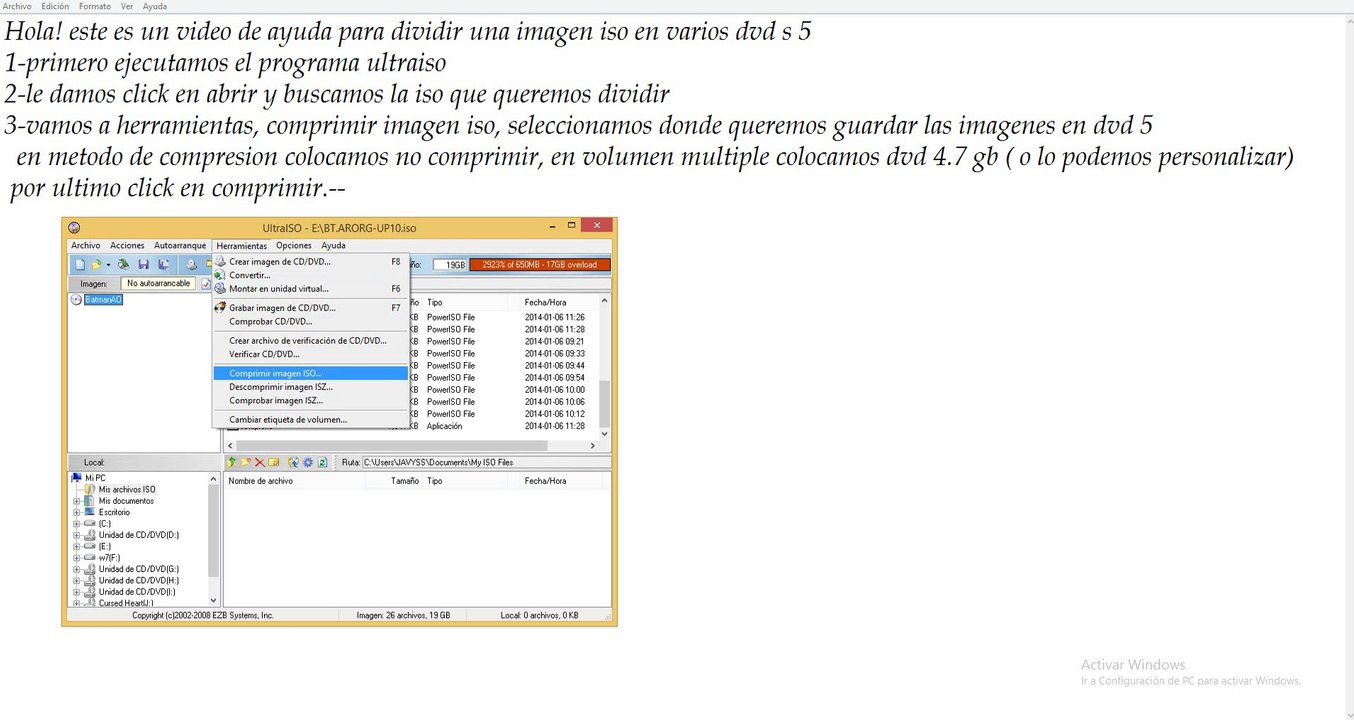Expand the Unidad de CD/DVD(G:) node
This screenshot has height=720, width=1354.
pos(76,569)
